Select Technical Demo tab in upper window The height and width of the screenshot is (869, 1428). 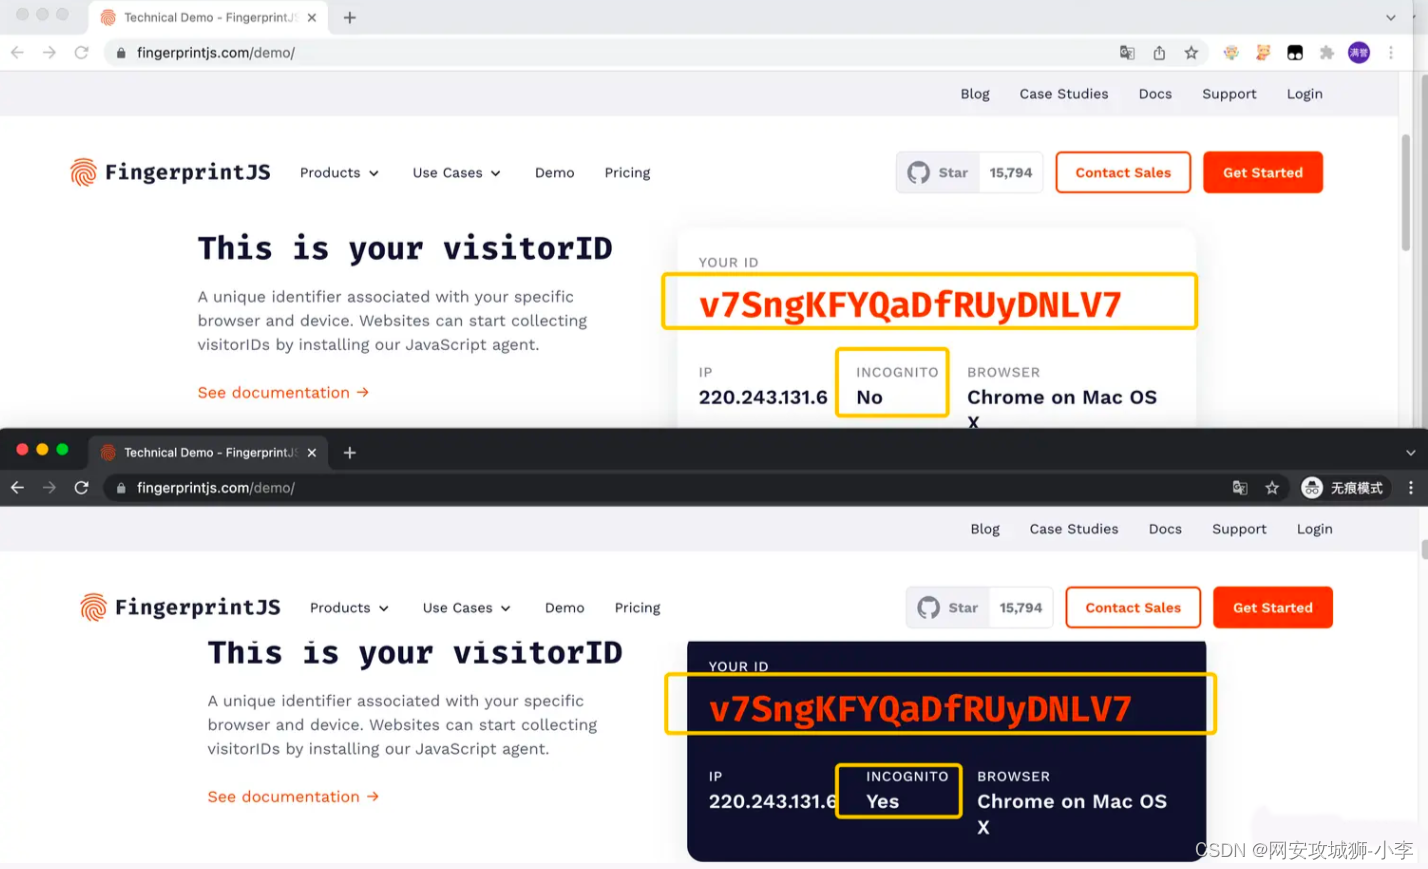(208, 18)
